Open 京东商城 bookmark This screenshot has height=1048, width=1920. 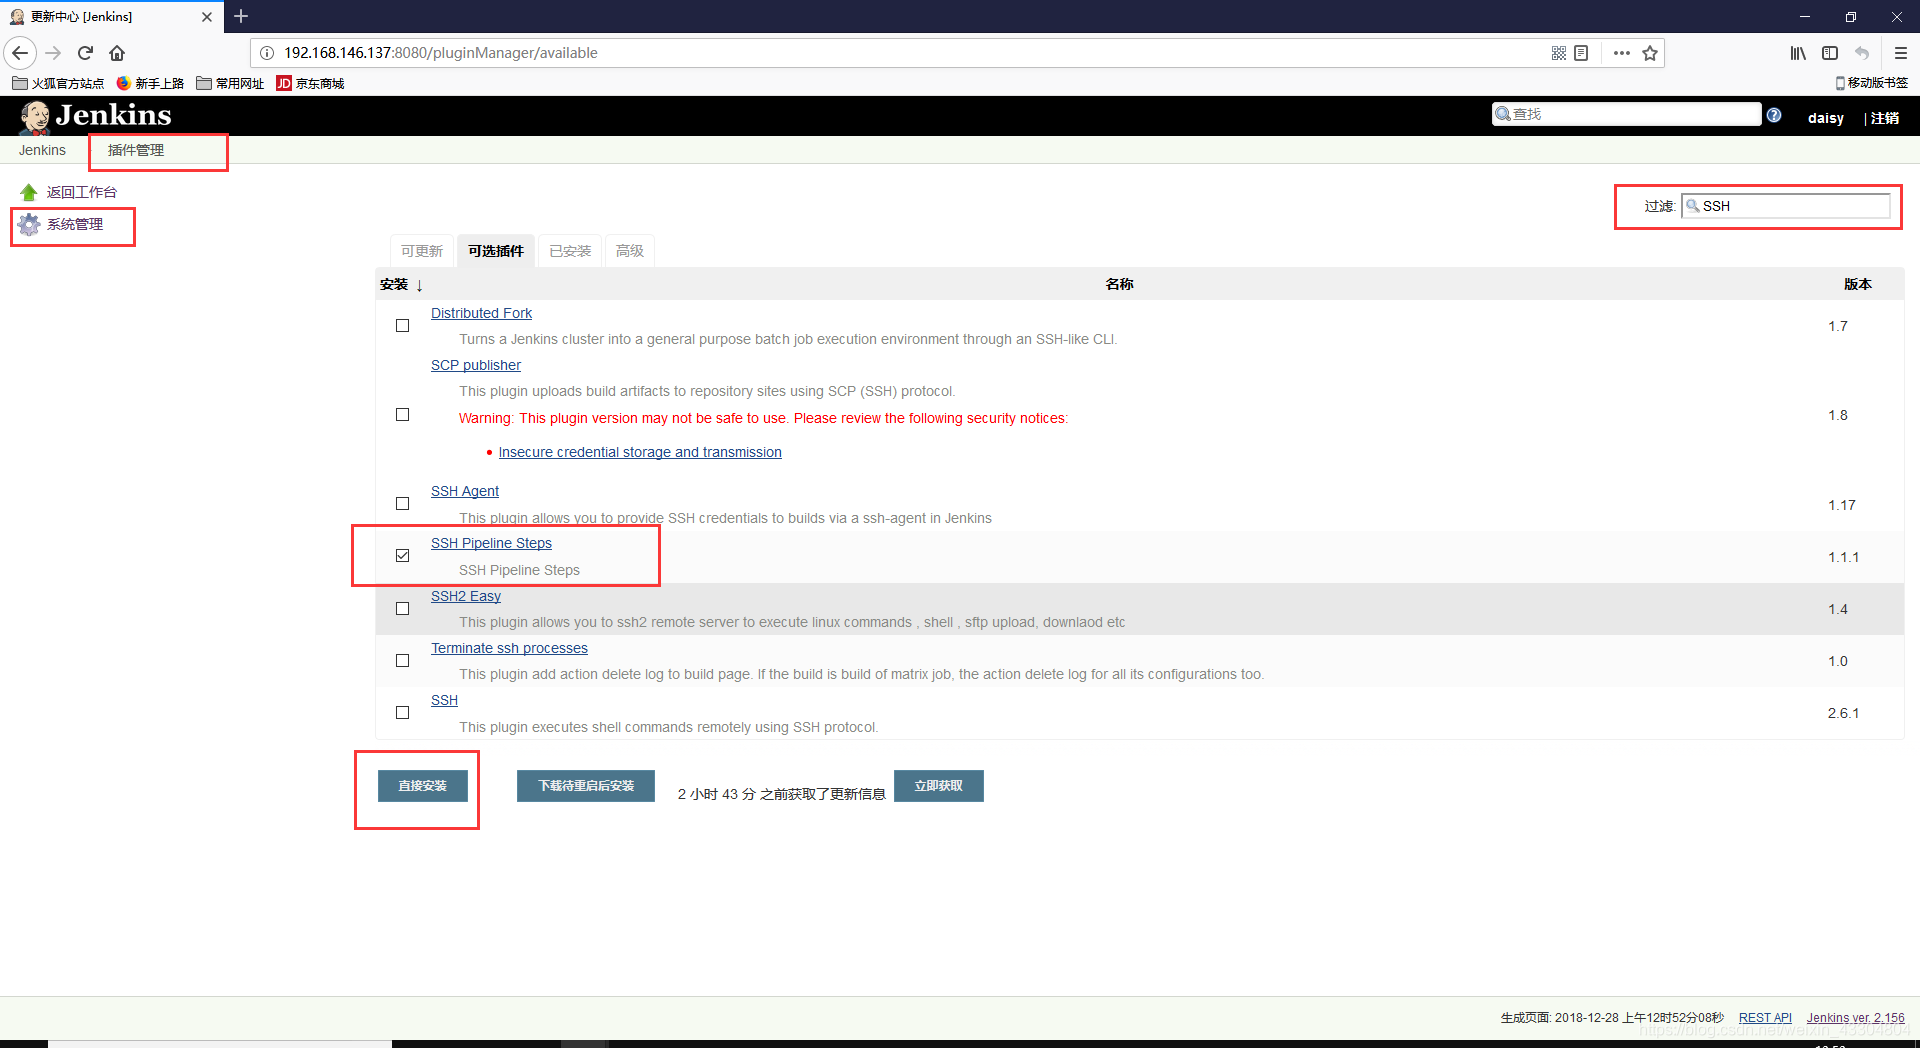pos(310,83)
